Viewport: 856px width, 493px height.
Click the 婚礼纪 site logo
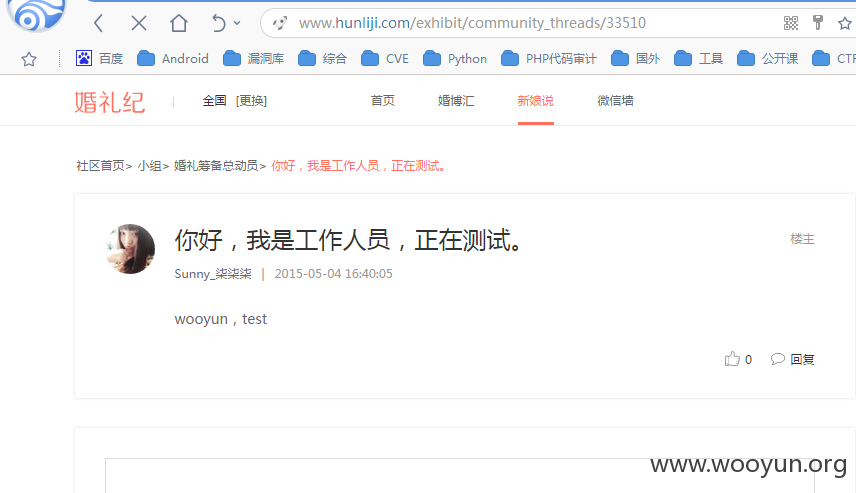pos(110,102)
